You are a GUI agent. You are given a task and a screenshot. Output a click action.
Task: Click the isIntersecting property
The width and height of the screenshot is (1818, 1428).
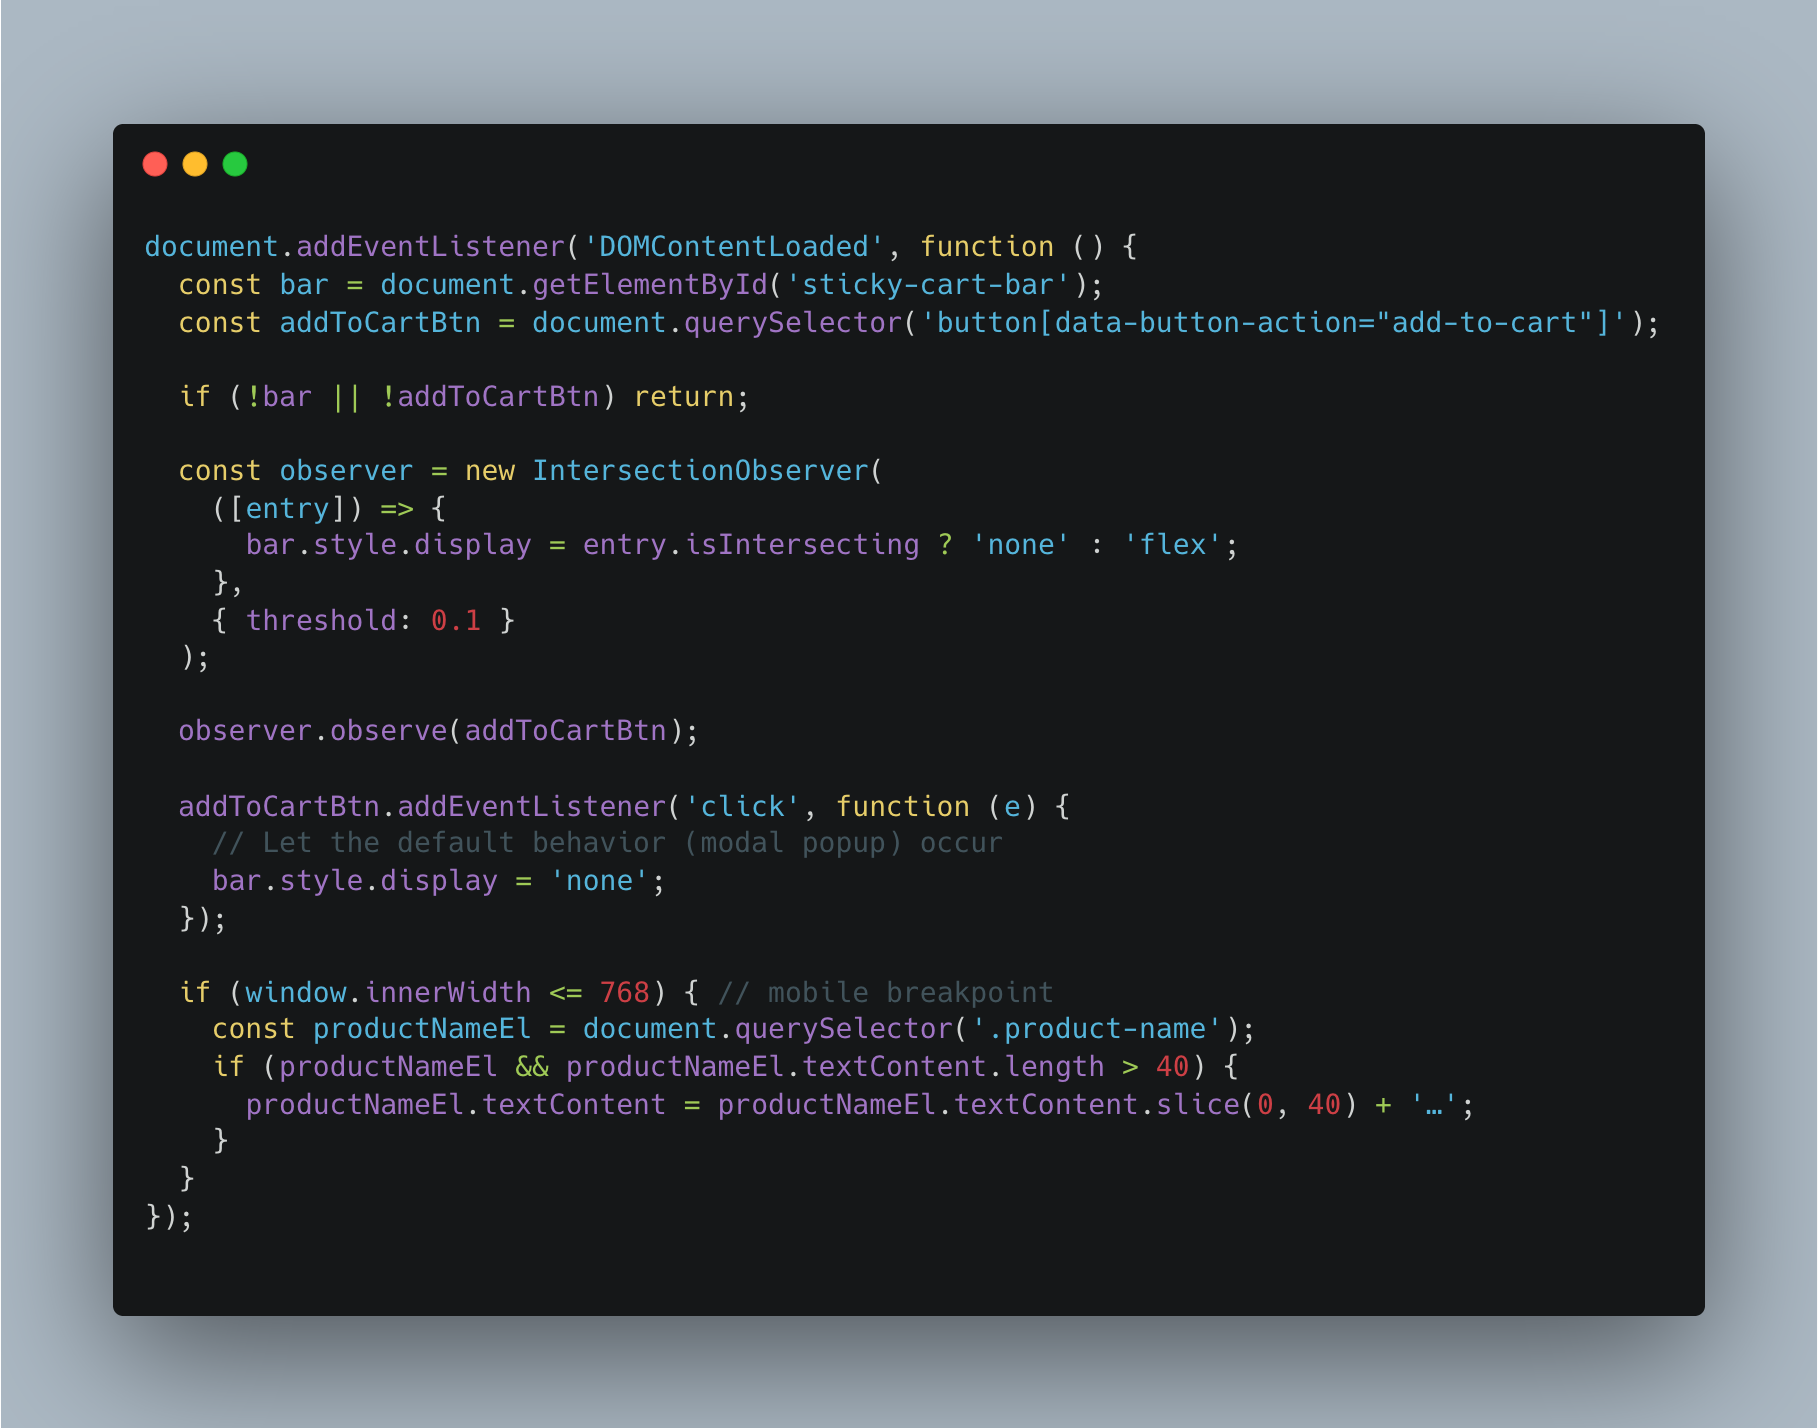click(x=802, y=545)
